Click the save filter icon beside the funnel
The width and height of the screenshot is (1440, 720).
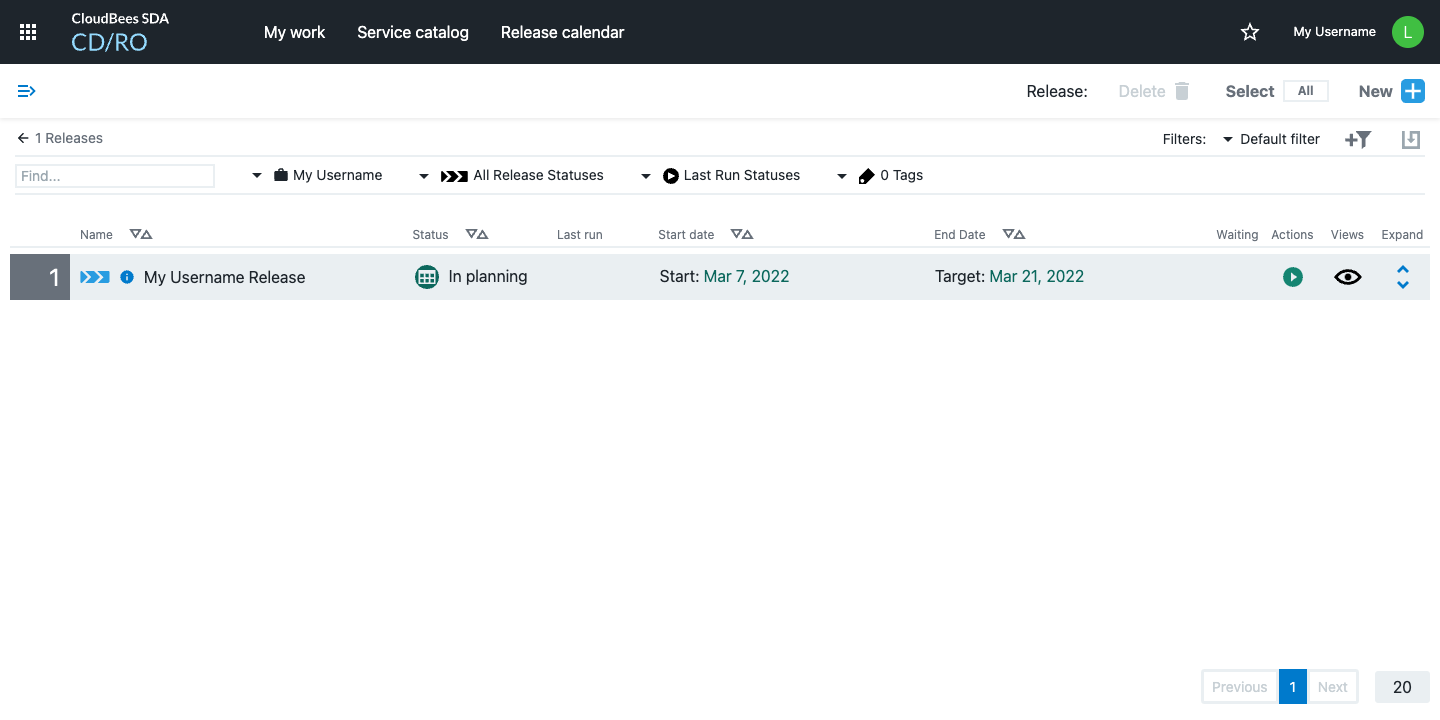[x=1410, y=139]
